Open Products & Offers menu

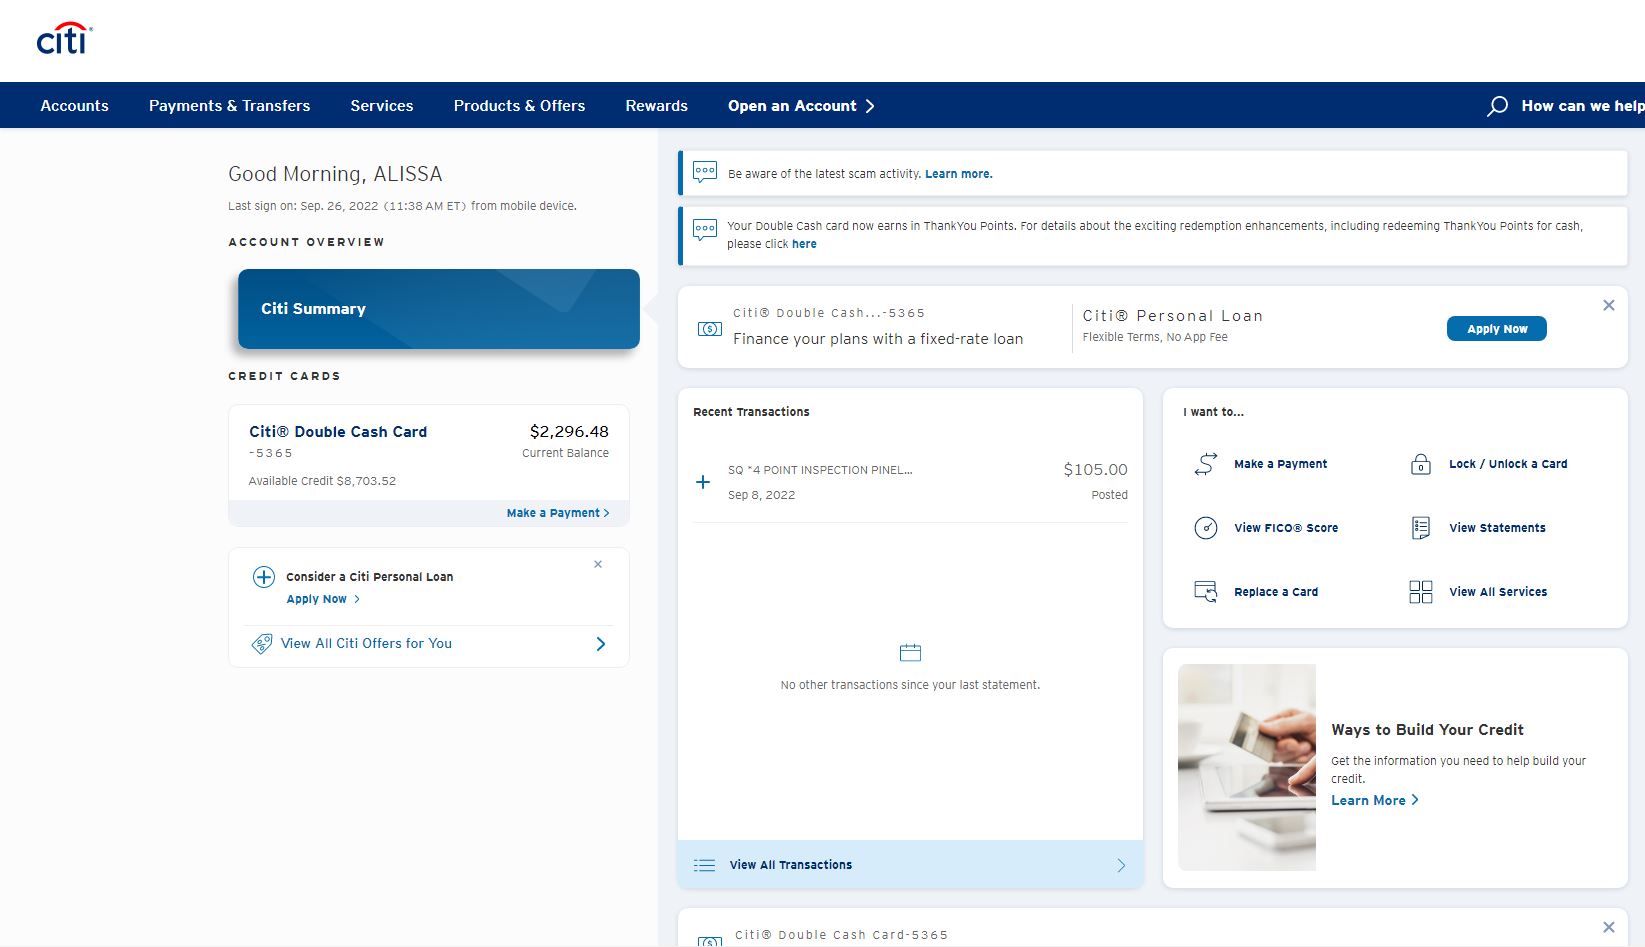(520, 106)
